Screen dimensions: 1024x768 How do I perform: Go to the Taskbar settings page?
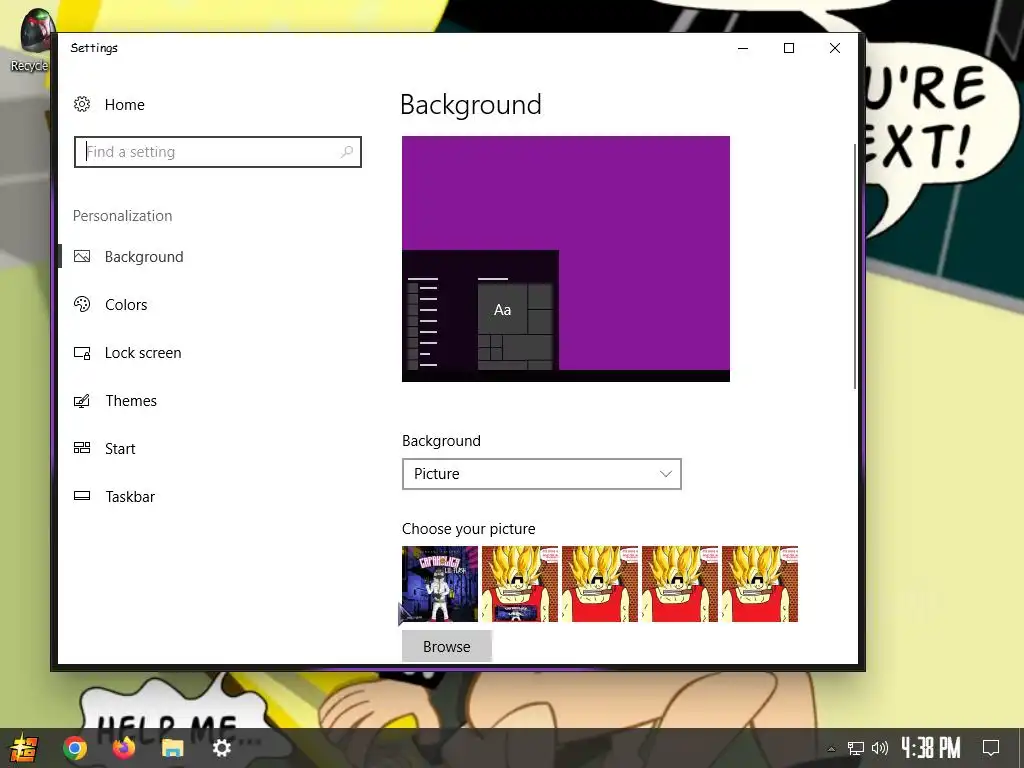click(130, 496)
